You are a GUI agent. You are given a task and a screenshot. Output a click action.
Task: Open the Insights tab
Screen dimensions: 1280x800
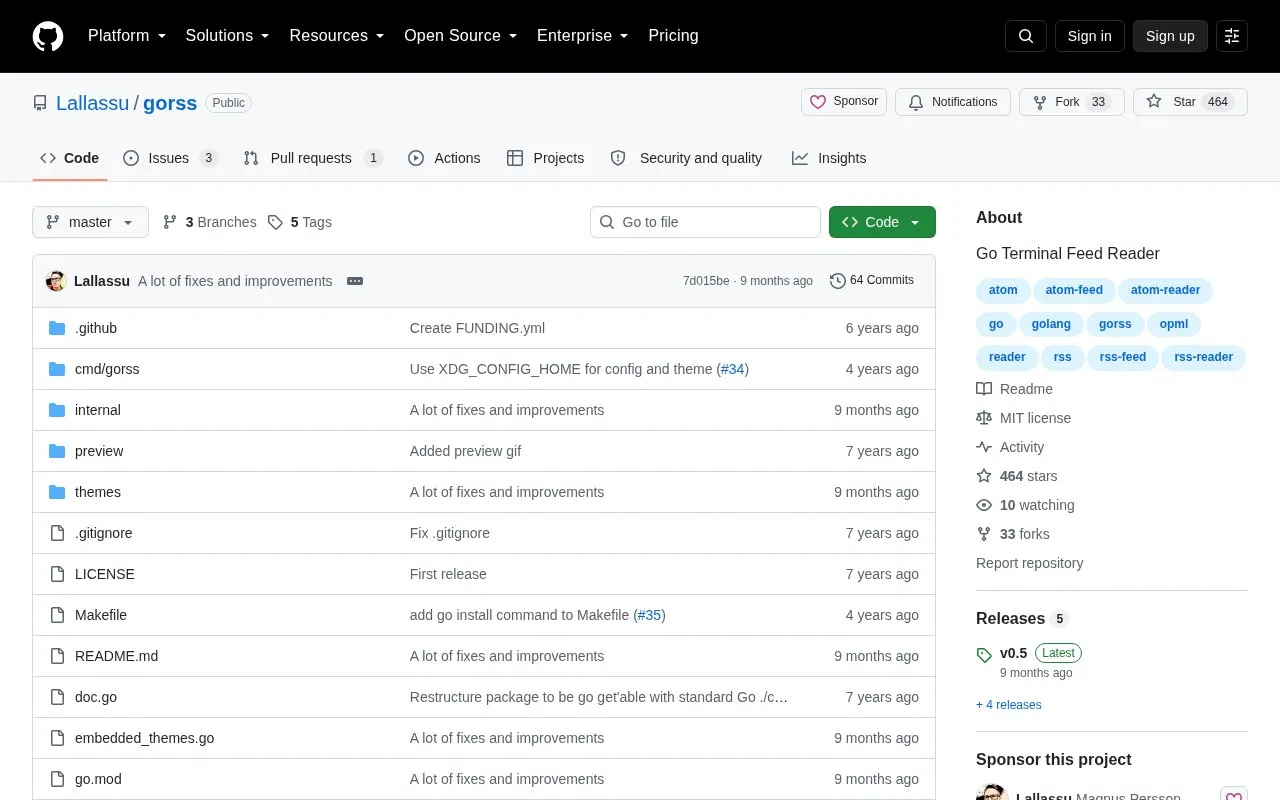(x=829, y=158)
